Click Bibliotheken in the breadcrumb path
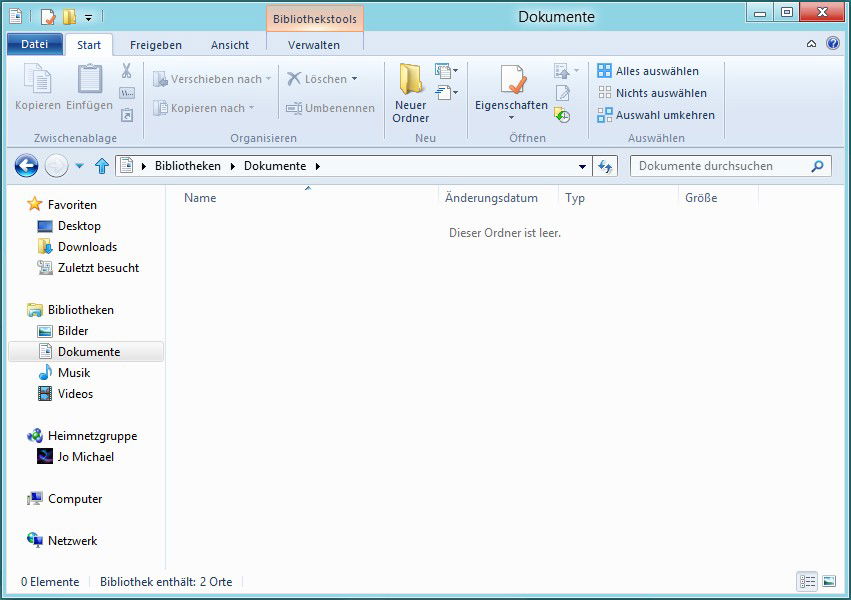Image resolution: width=851 pixels, height=600 pixels. point(188,166)
